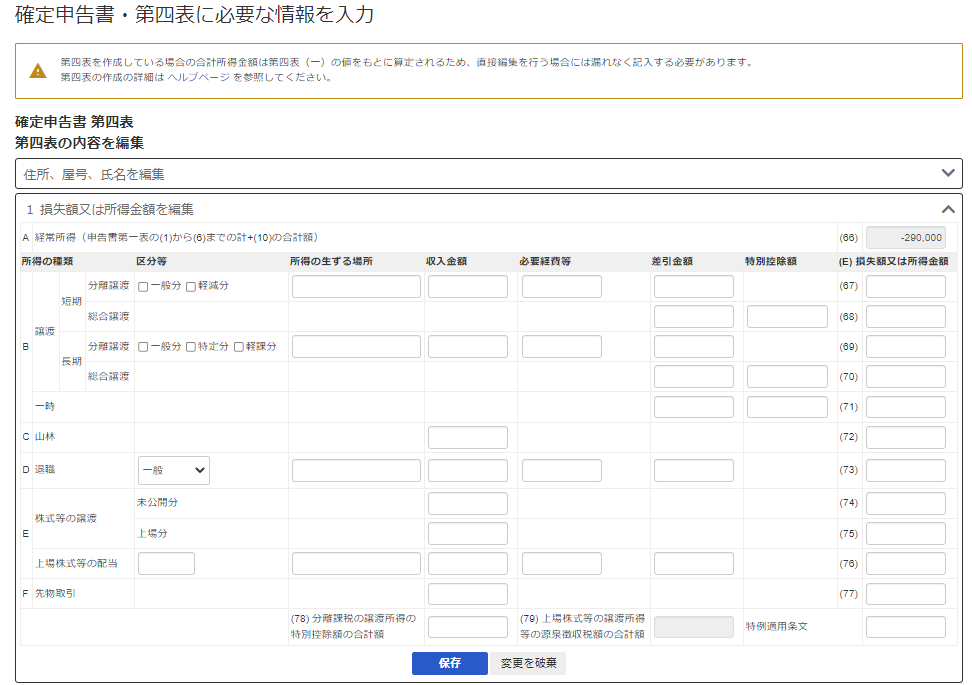Viewport: 972px width, 685px height.
Task: Focus the 未公開分 収入金額 field
Action: tap(468, 503)
